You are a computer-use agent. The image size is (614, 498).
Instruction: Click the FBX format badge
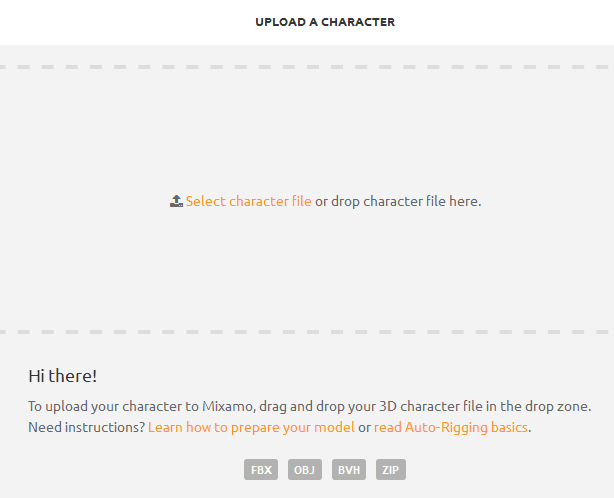[x=261, y=469]
